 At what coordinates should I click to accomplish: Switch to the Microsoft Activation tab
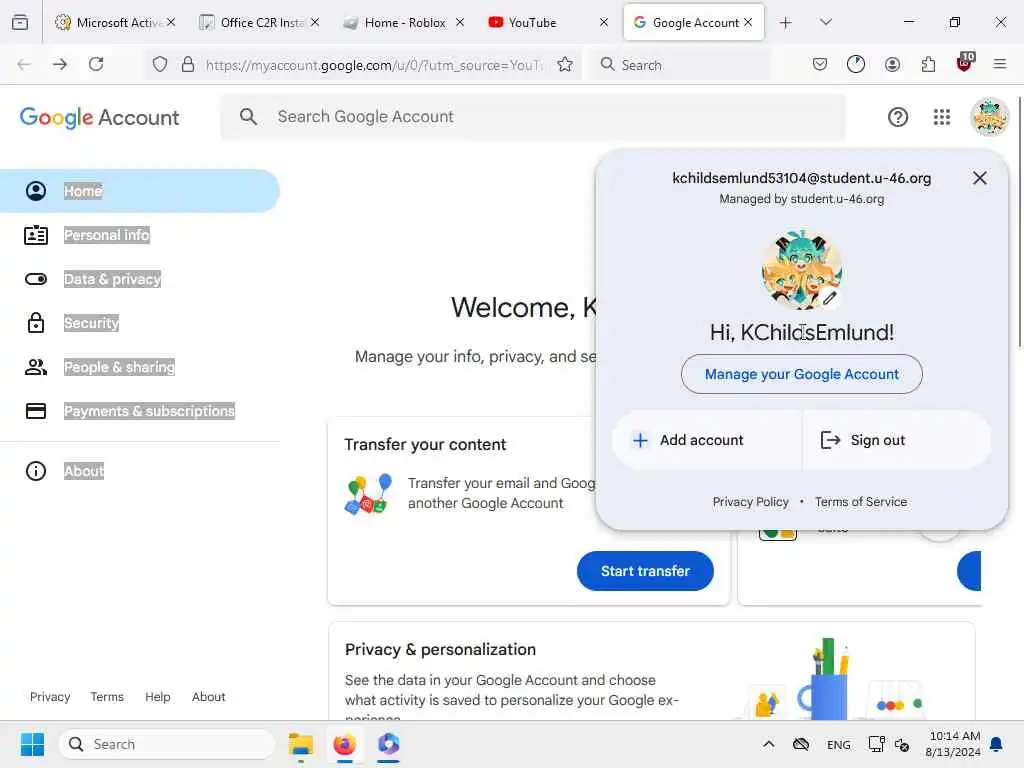(116, 22)
